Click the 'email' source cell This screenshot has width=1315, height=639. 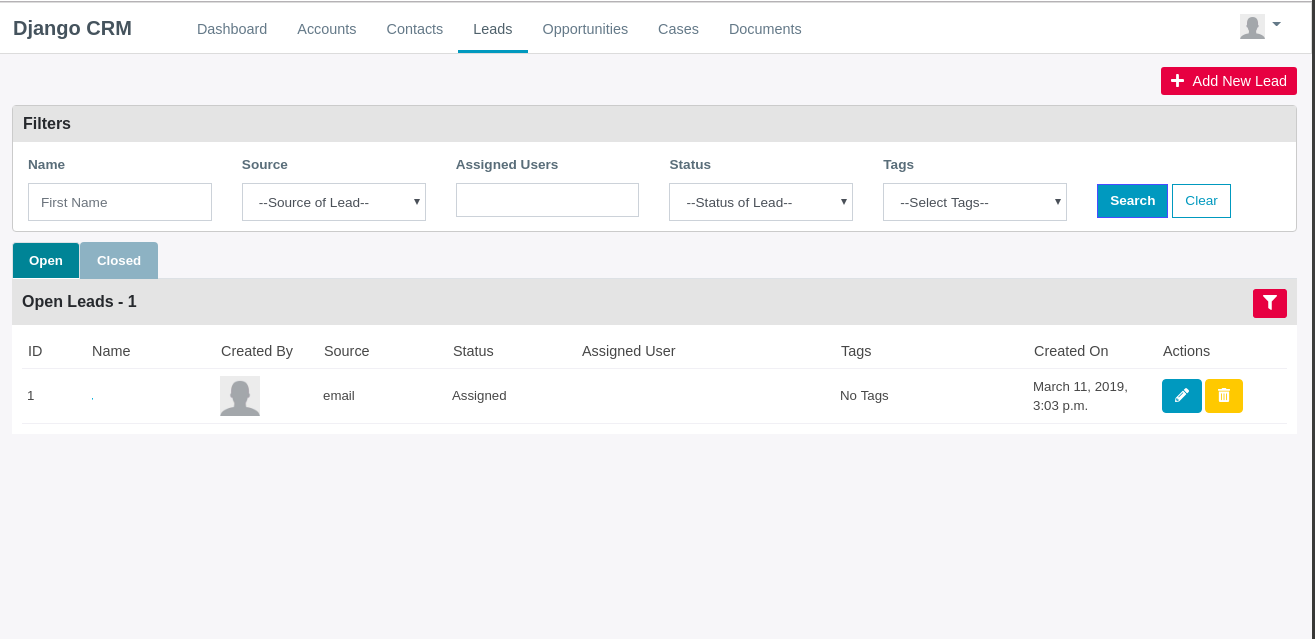[x=339, y=396]
